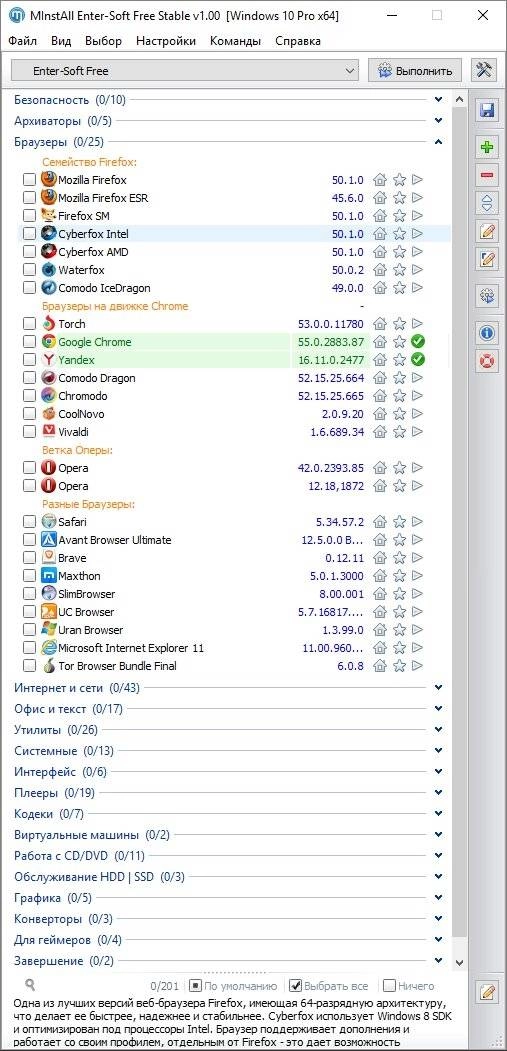Click the star icon for Google Chrome
This screenshot has height=1051, width=507.
pos(399,342)
